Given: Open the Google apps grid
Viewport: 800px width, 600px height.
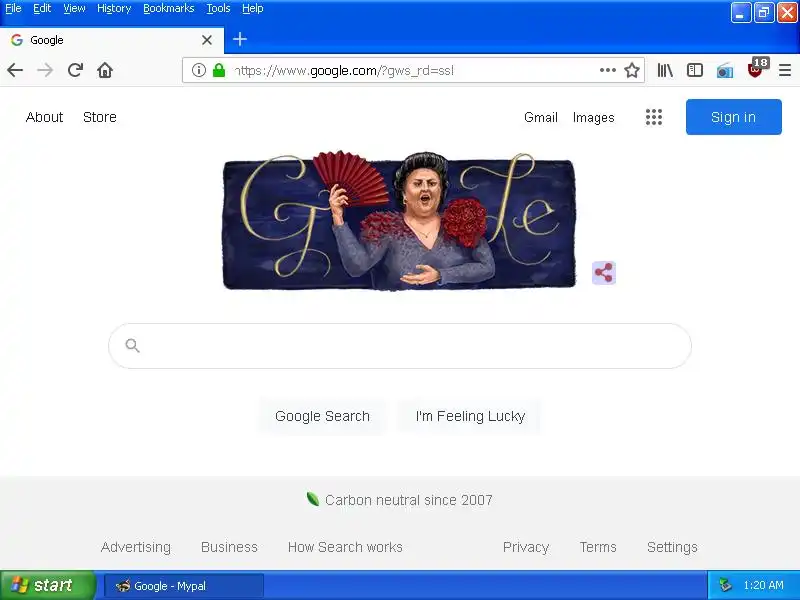Looking at the screenshot, I should 654,117.
